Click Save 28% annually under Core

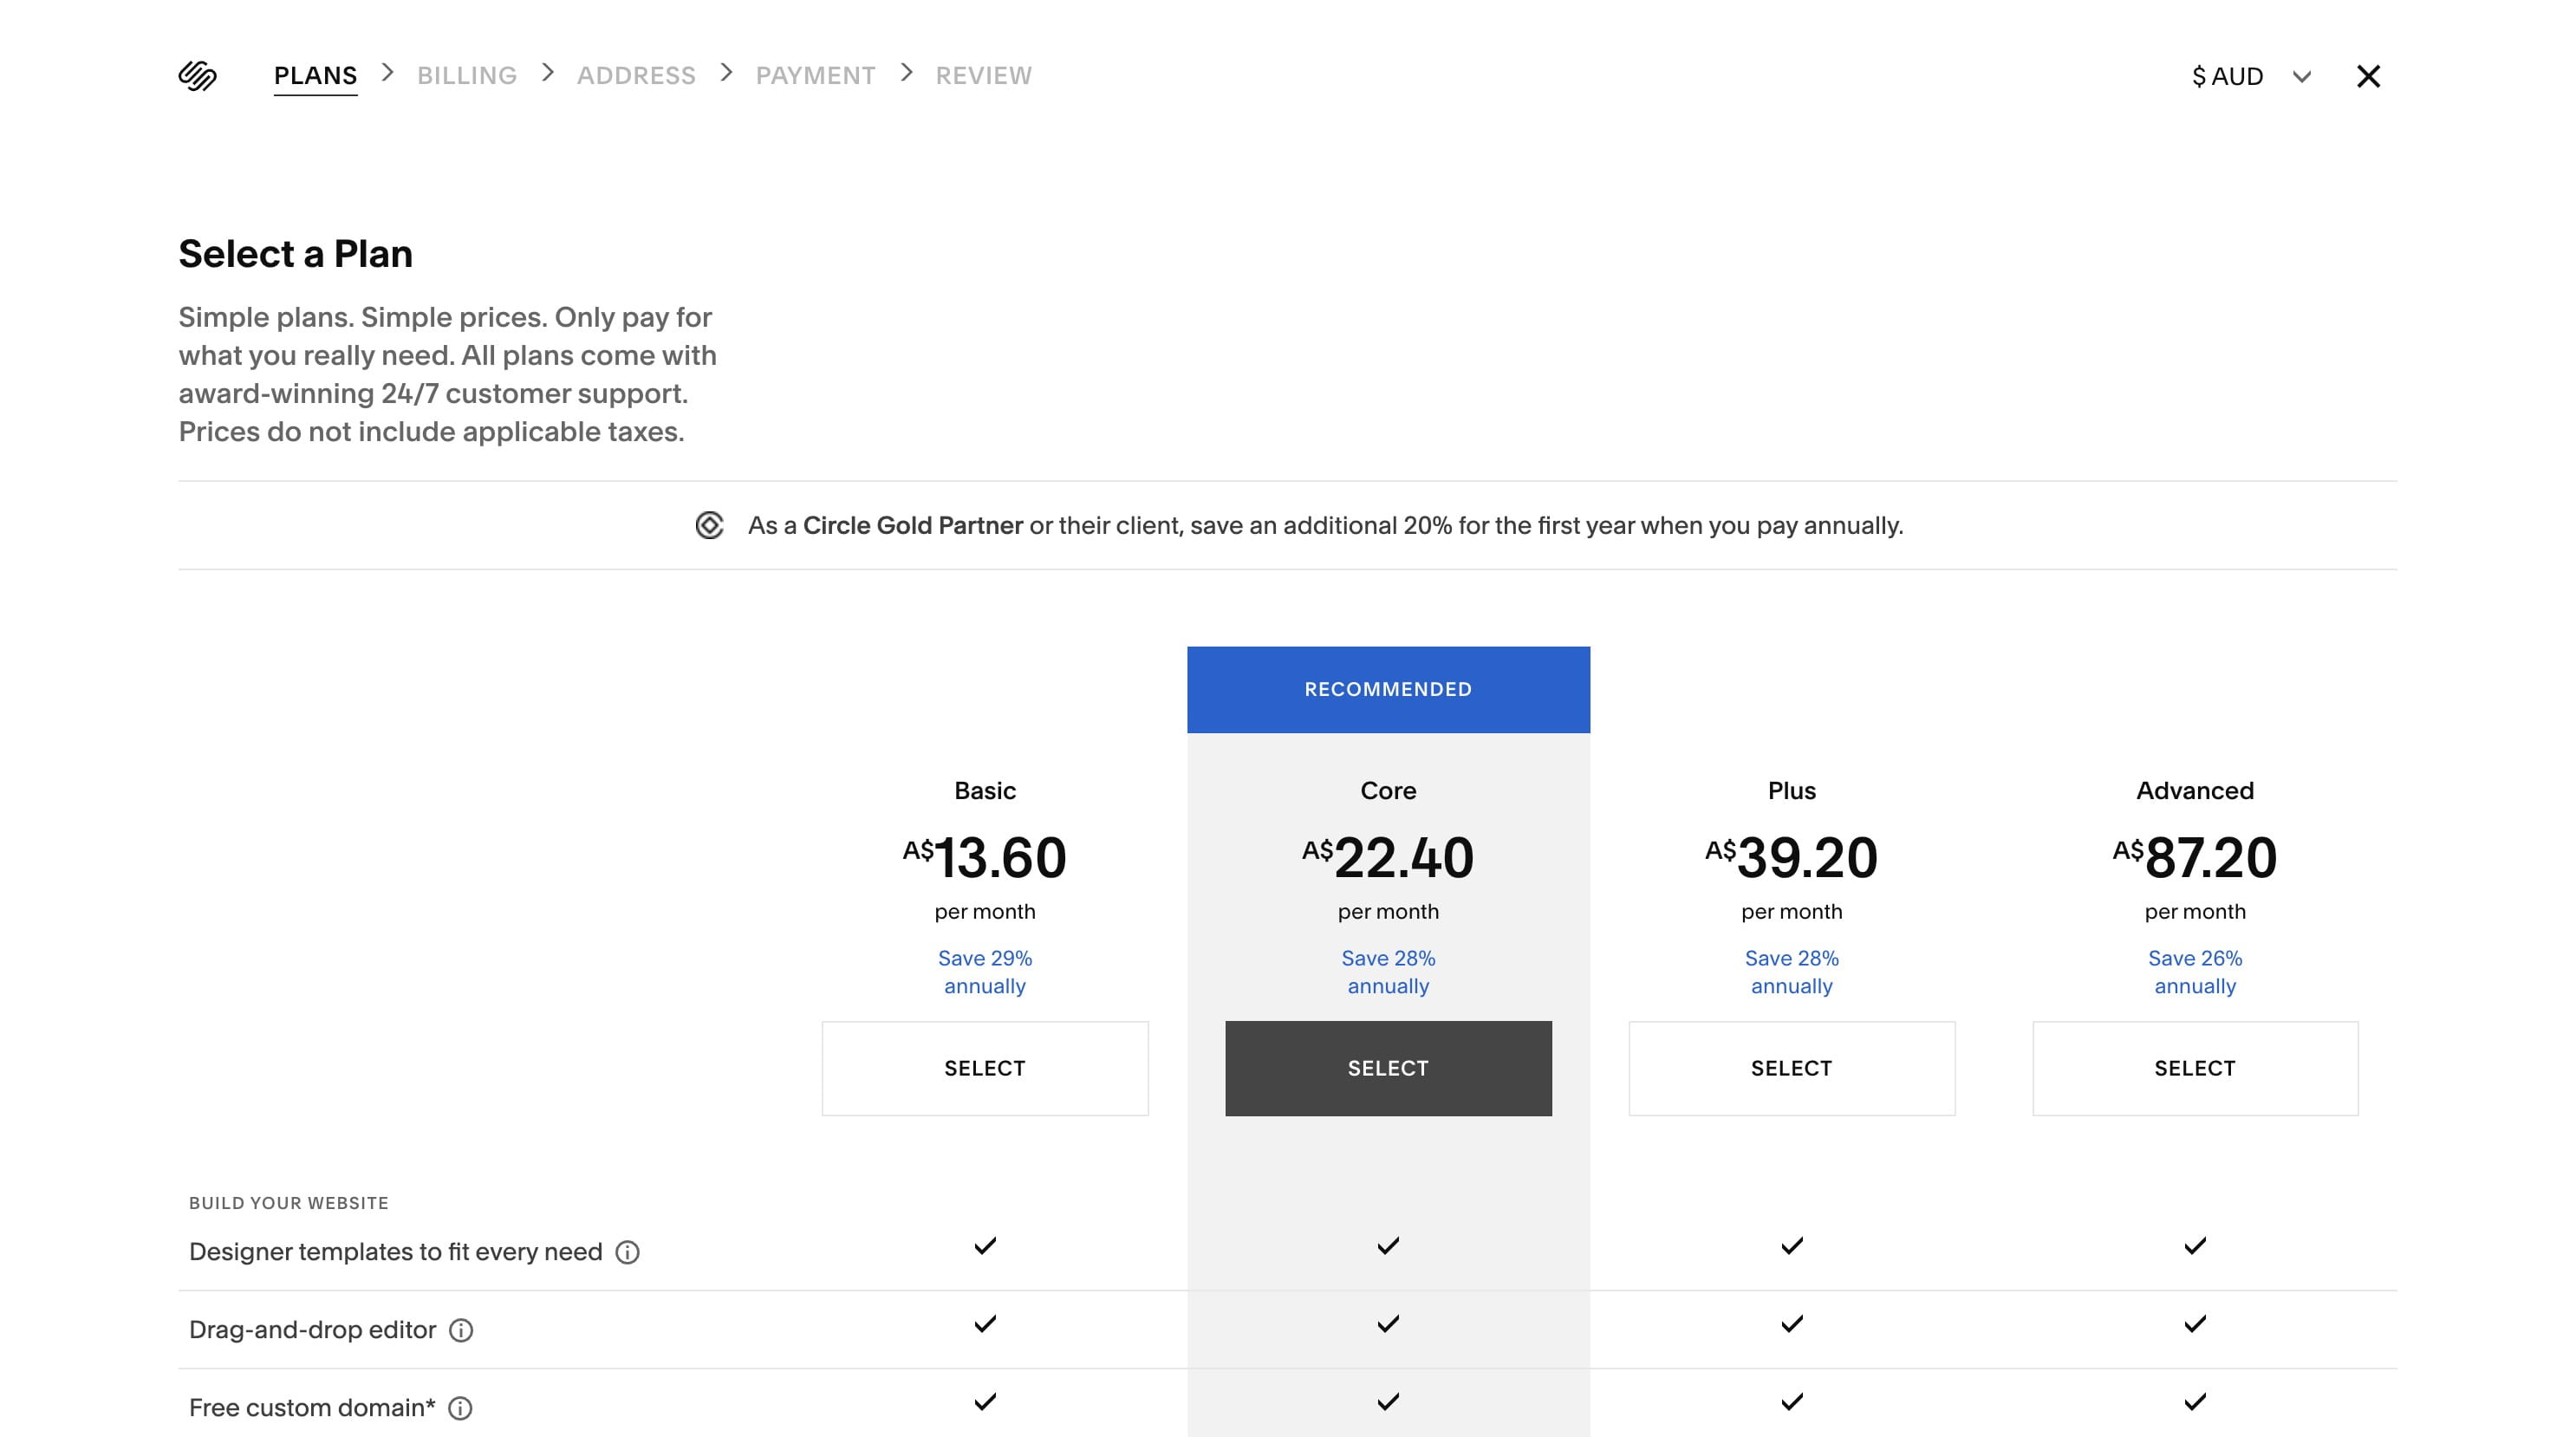click(x=1388, y=972)
